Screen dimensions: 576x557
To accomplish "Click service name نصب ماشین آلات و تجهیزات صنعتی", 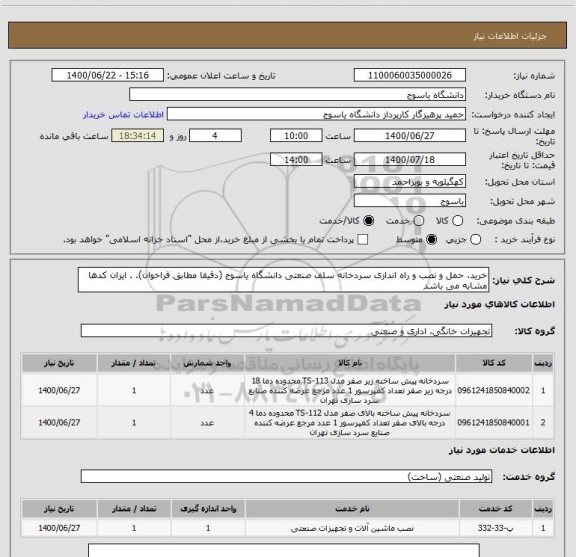I will 352,528.
